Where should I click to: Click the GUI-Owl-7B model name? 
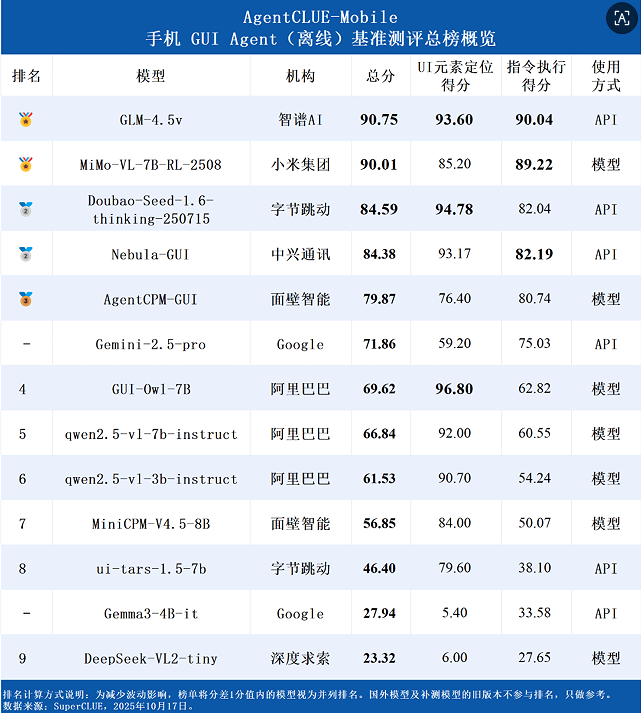150,389
